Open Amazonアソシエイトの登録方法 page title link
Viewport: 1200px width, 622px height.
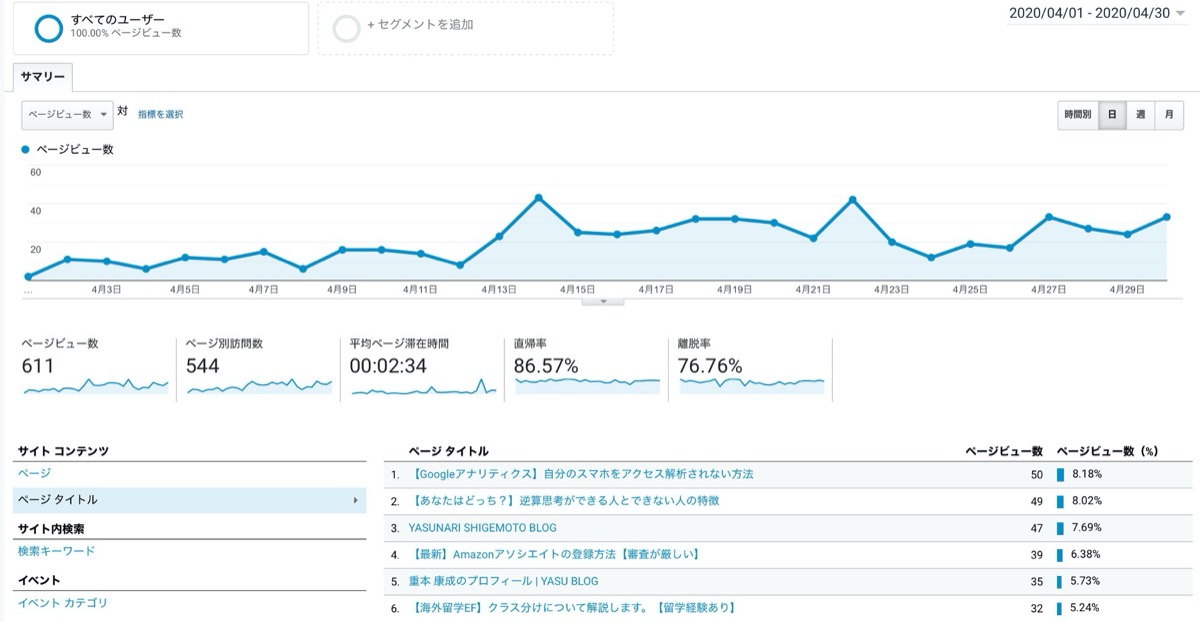tap(555, 554)
